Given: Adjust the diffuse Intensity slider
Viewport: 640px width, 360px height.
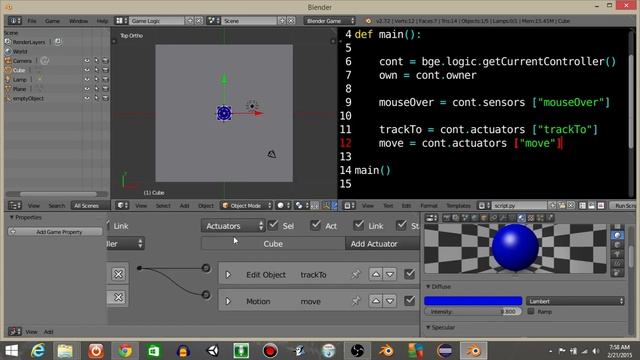Looking at the screenshot, I should click(x=473, y=311).
